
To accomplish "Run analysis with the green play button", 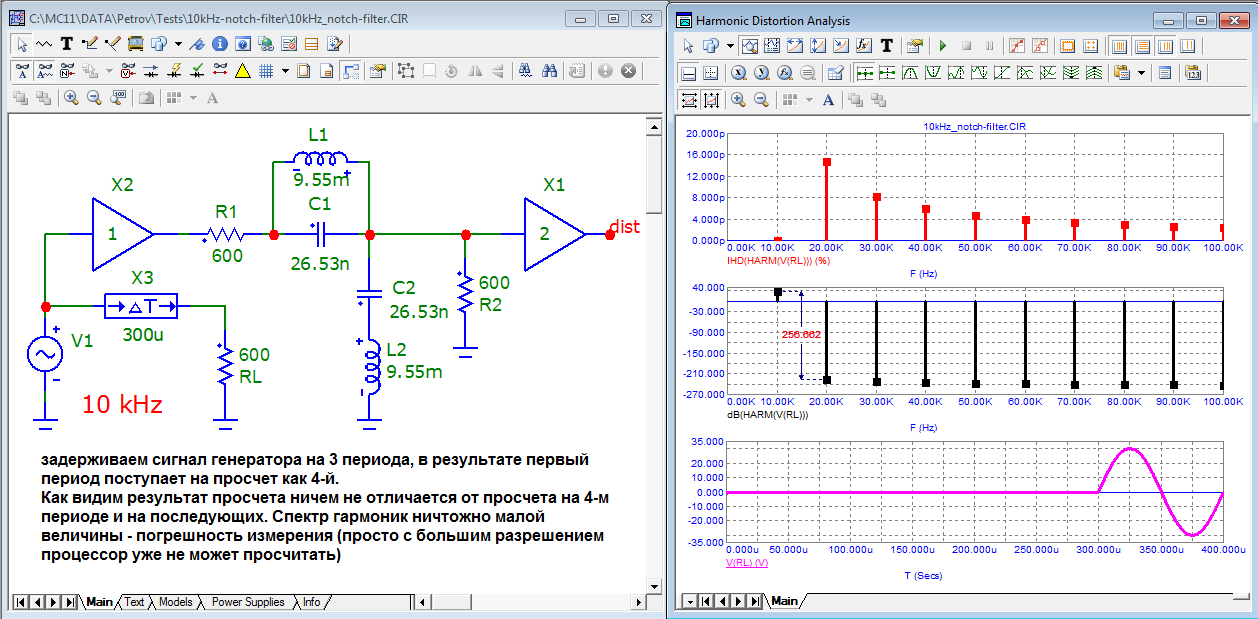I will coord(942,46).
